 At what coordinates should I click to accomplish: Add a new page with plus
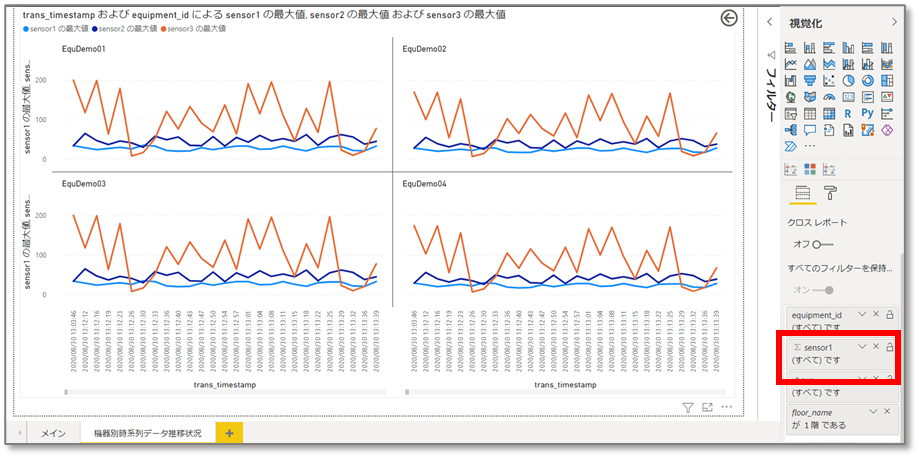(229, 433)
